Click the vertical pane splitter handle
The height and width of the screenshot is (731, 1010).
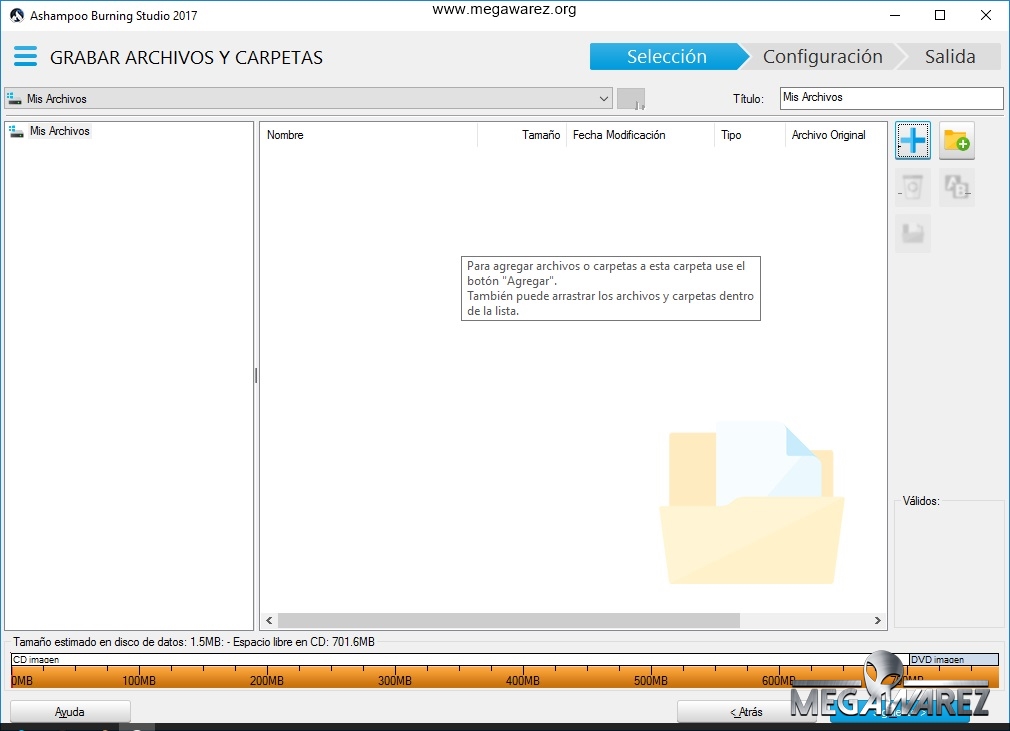(x=256, y=375)
